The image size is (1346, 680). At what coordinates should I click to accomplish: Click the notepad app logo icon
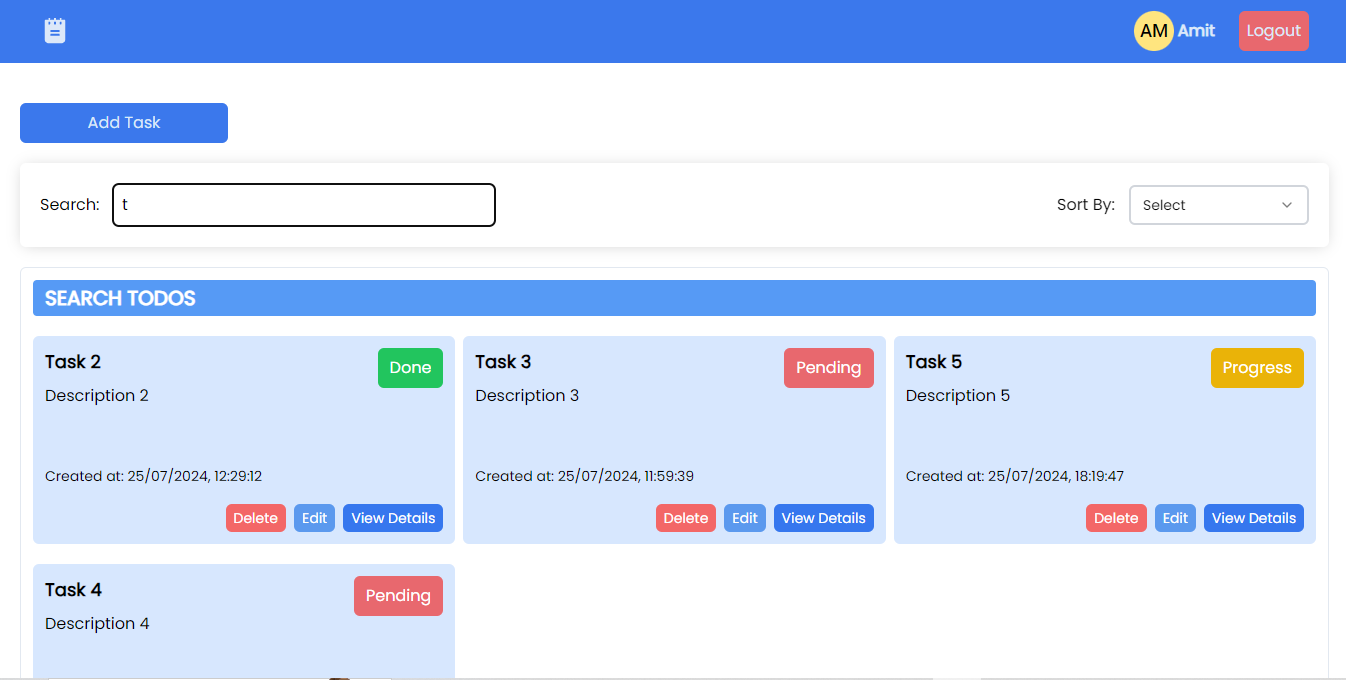point(55,31)
